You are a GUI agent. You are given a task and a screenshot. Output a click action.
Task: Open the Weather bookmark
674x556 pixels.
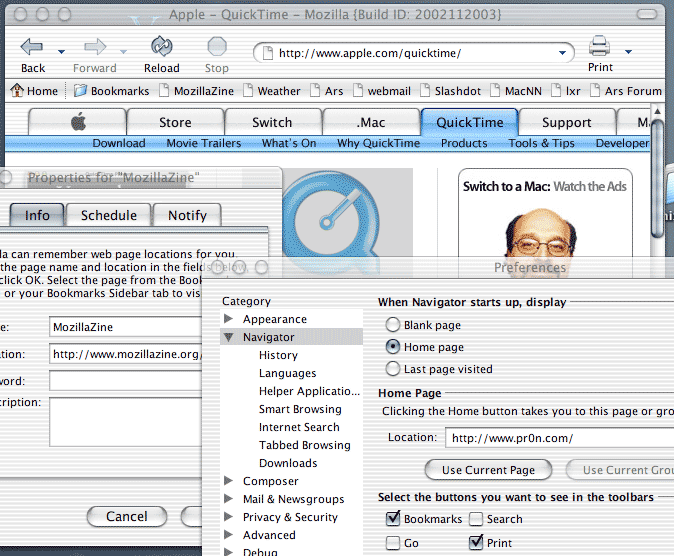272,91
